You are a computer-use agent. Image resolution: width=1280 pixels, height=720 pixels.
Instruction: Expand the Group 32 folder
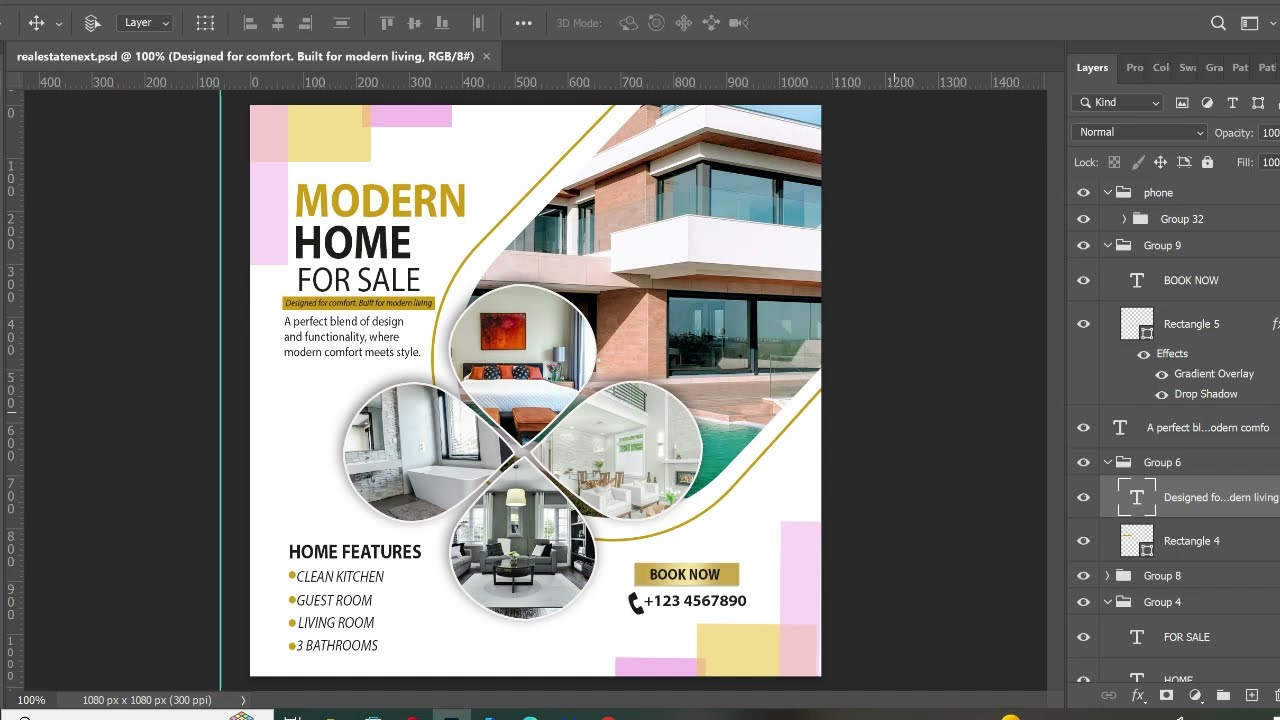pyautogui.click(x=1124, y=219)
